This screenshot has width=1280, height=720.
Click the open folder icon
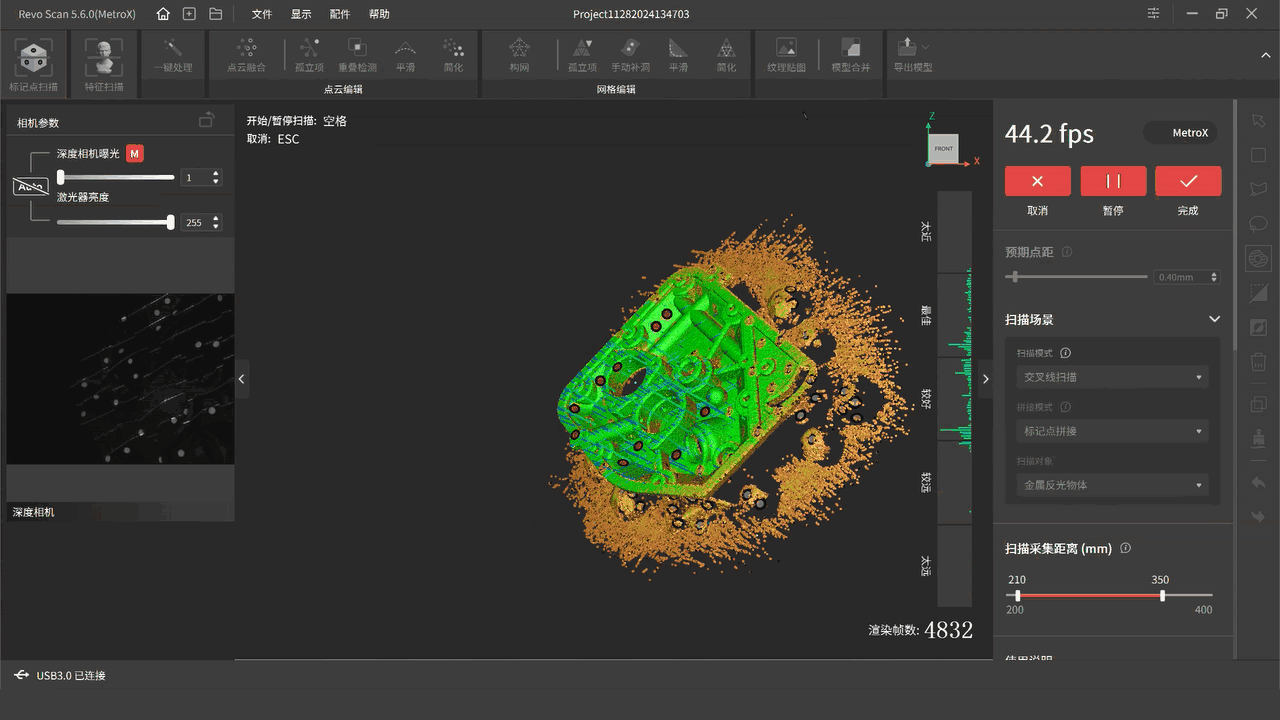216,14
